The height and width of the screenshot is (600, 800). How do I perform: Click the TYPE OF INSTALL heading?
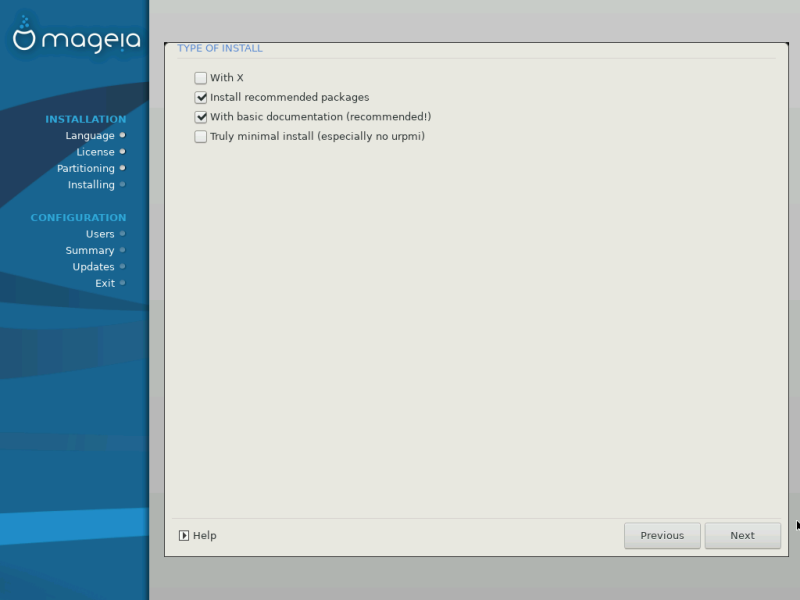tap(220, 48)
